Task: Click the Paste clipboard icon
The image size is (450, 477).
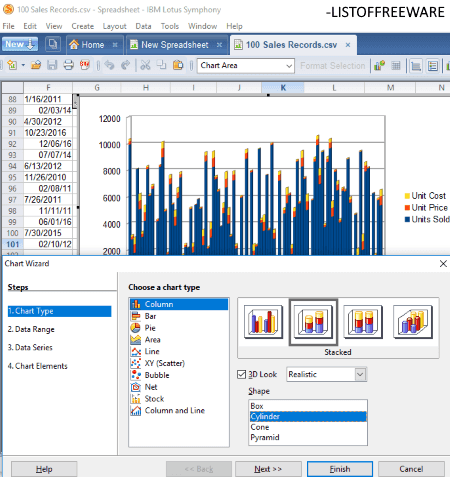Action: (178, 65)
